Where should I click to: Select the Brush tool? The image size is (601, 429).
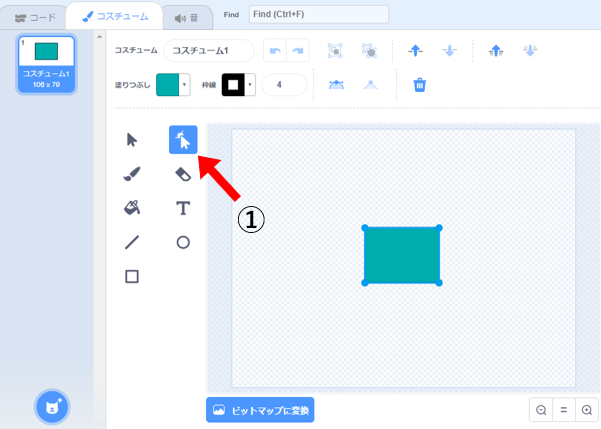[132, 174]
